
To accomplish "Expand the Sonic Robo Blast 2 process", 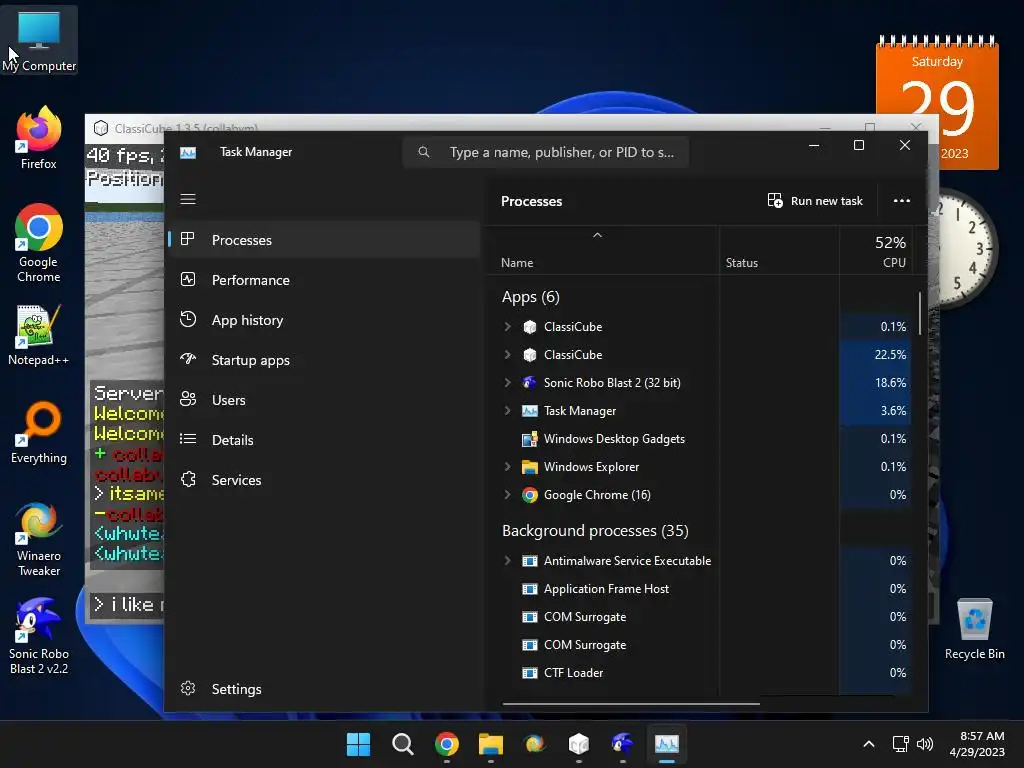I will coord(507,383).
